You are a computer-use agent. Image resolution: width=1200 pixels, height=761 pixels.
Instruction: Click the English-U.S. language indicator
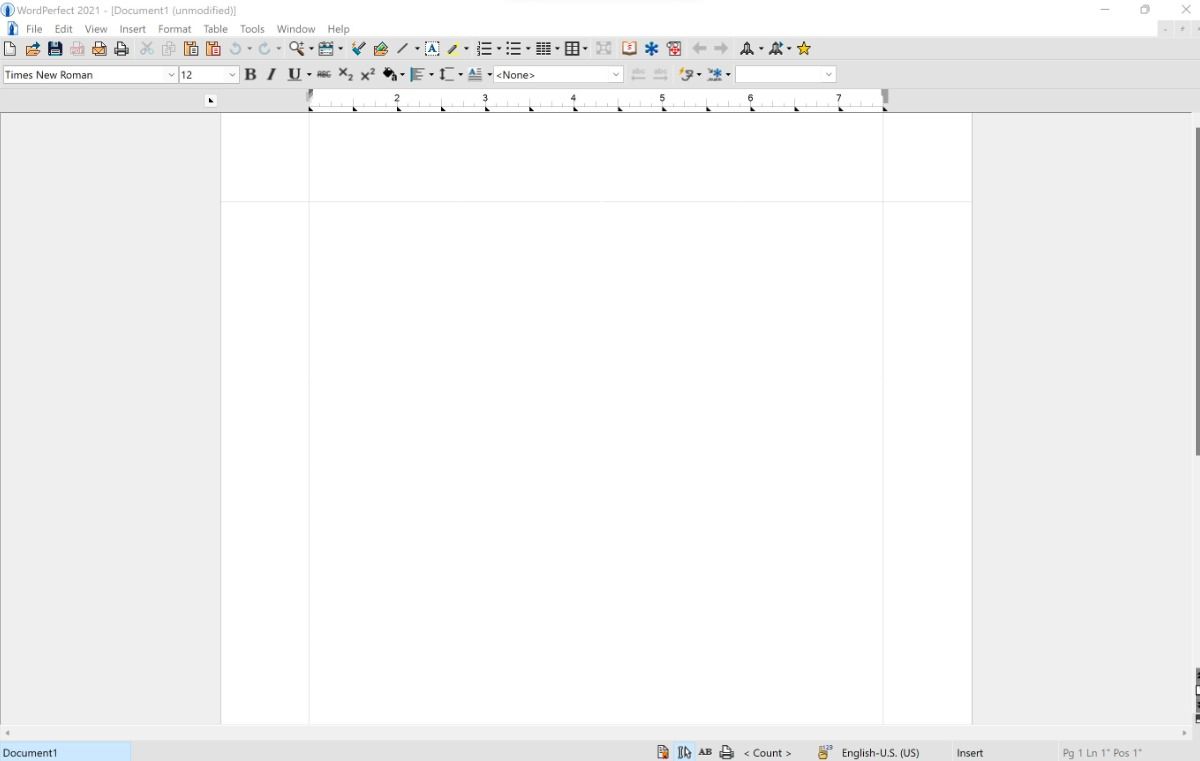[x=881, y=752]
